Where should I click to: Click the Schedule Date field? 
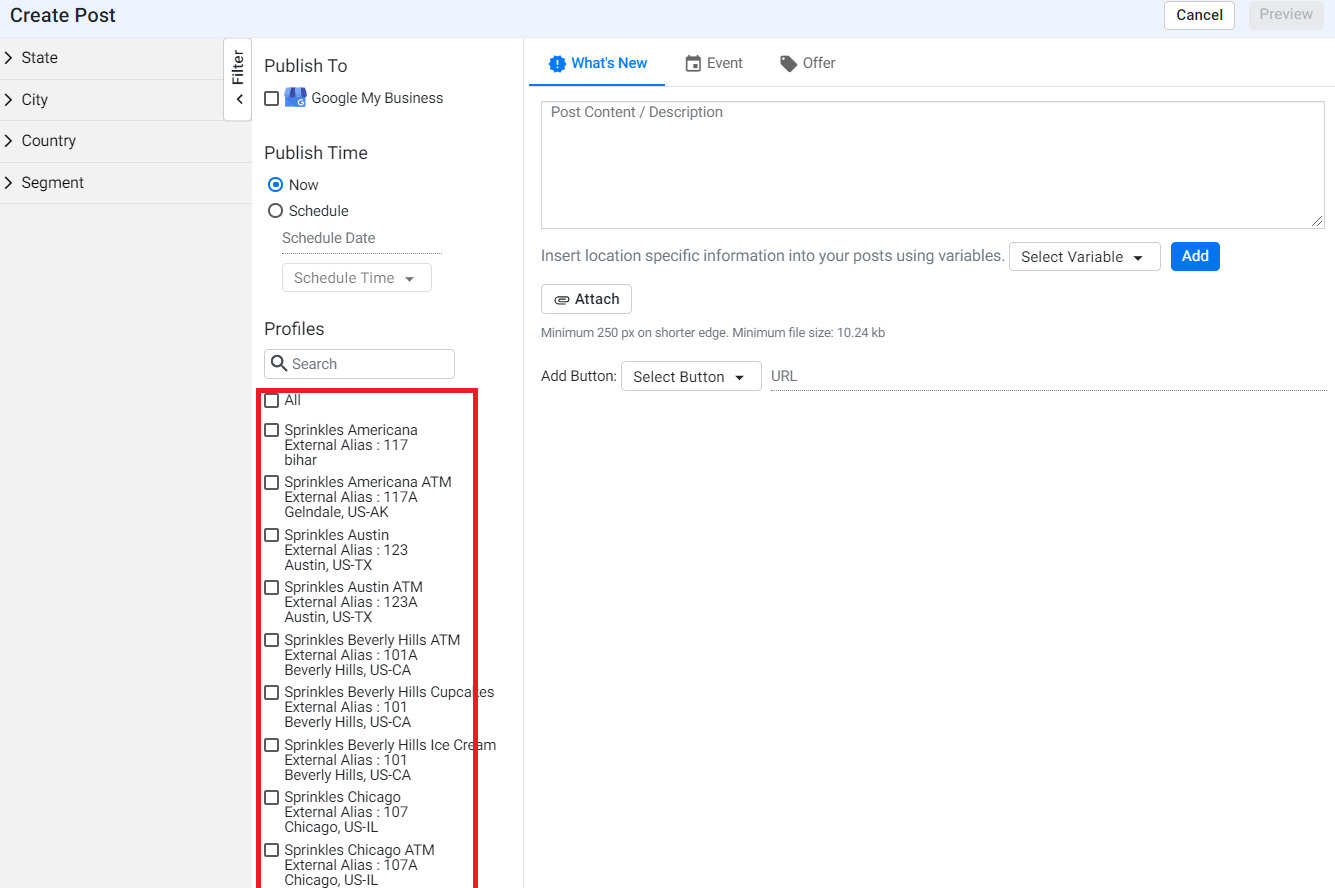point(361,239)
